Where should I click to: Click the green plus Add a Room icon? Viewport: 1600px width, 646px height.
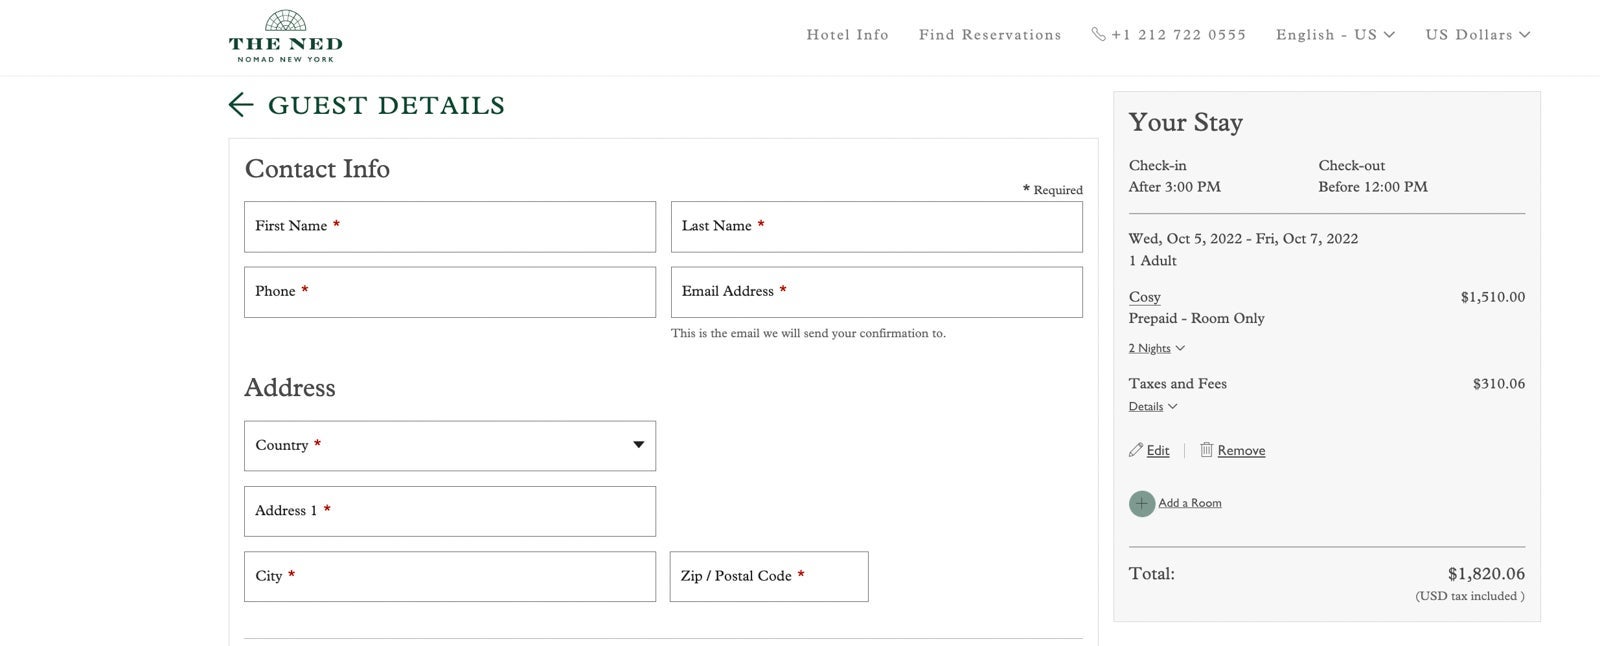1141,504
